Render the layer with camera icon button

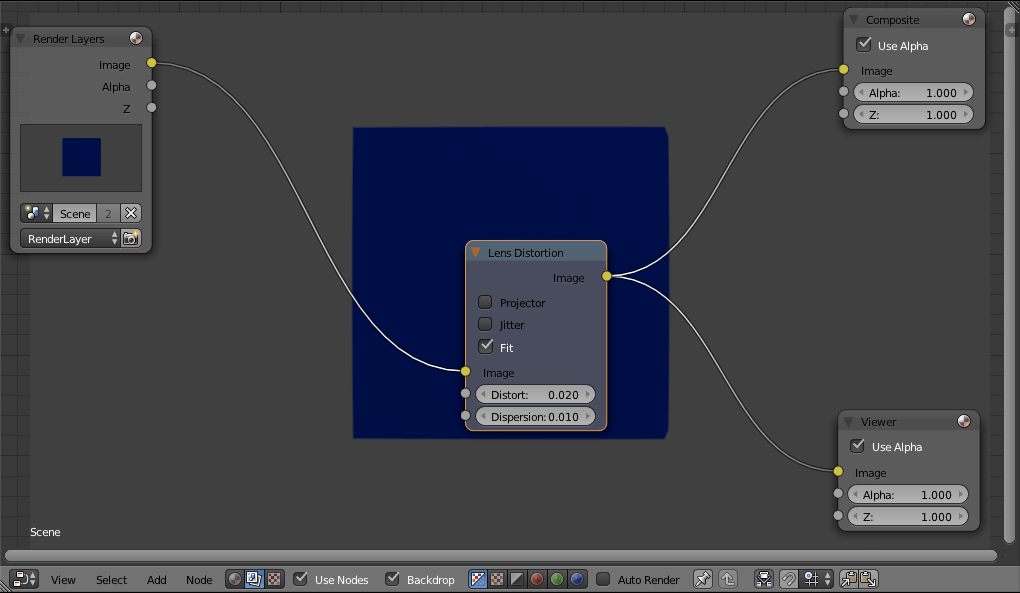[131, 239]
